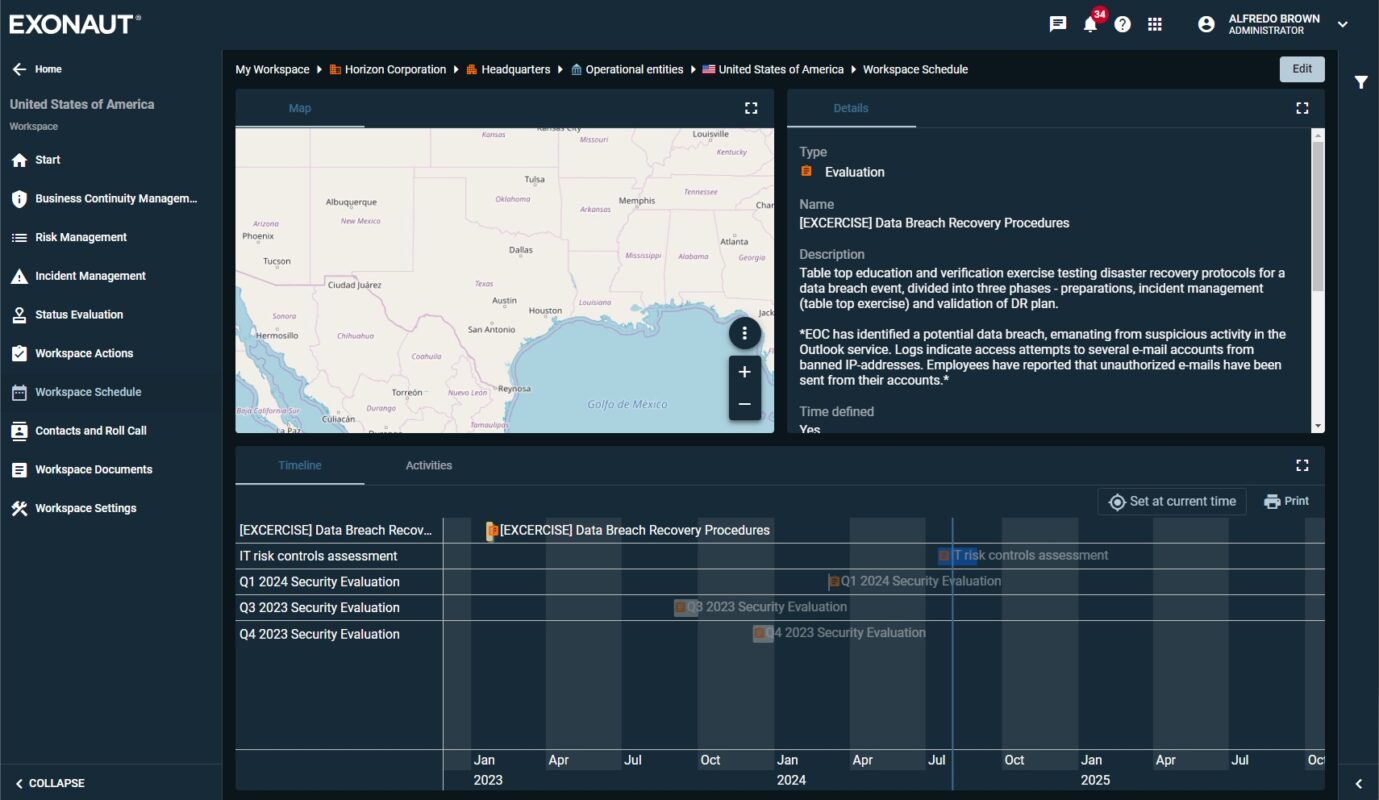Click Headquarters breadcrumb
1379x800 pixels.
point(508,69)
